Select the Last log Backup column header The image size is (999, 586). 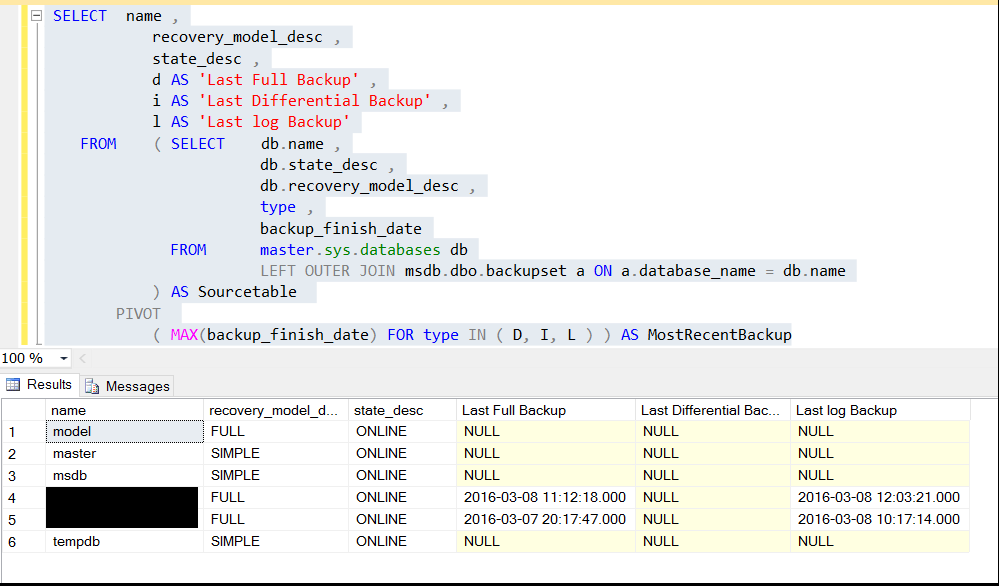[x=879, y=410]
